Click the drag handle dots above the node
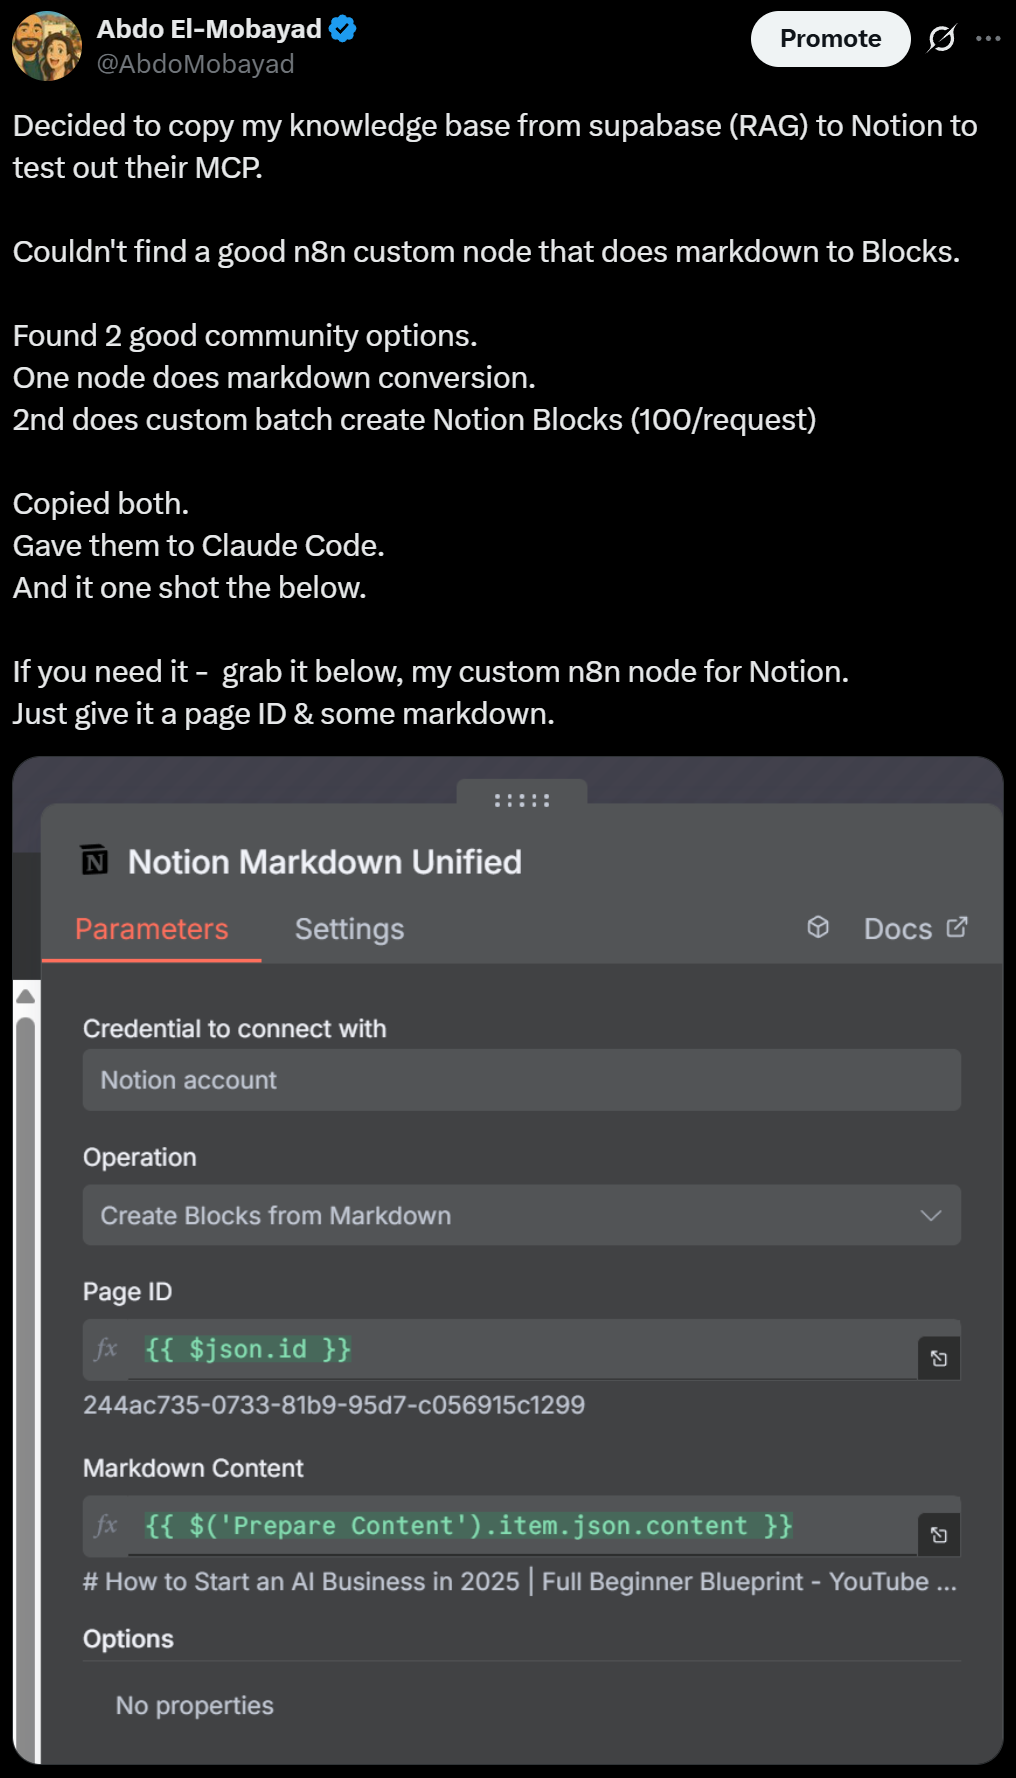The image size is (1016, 1778). (522, 799)
